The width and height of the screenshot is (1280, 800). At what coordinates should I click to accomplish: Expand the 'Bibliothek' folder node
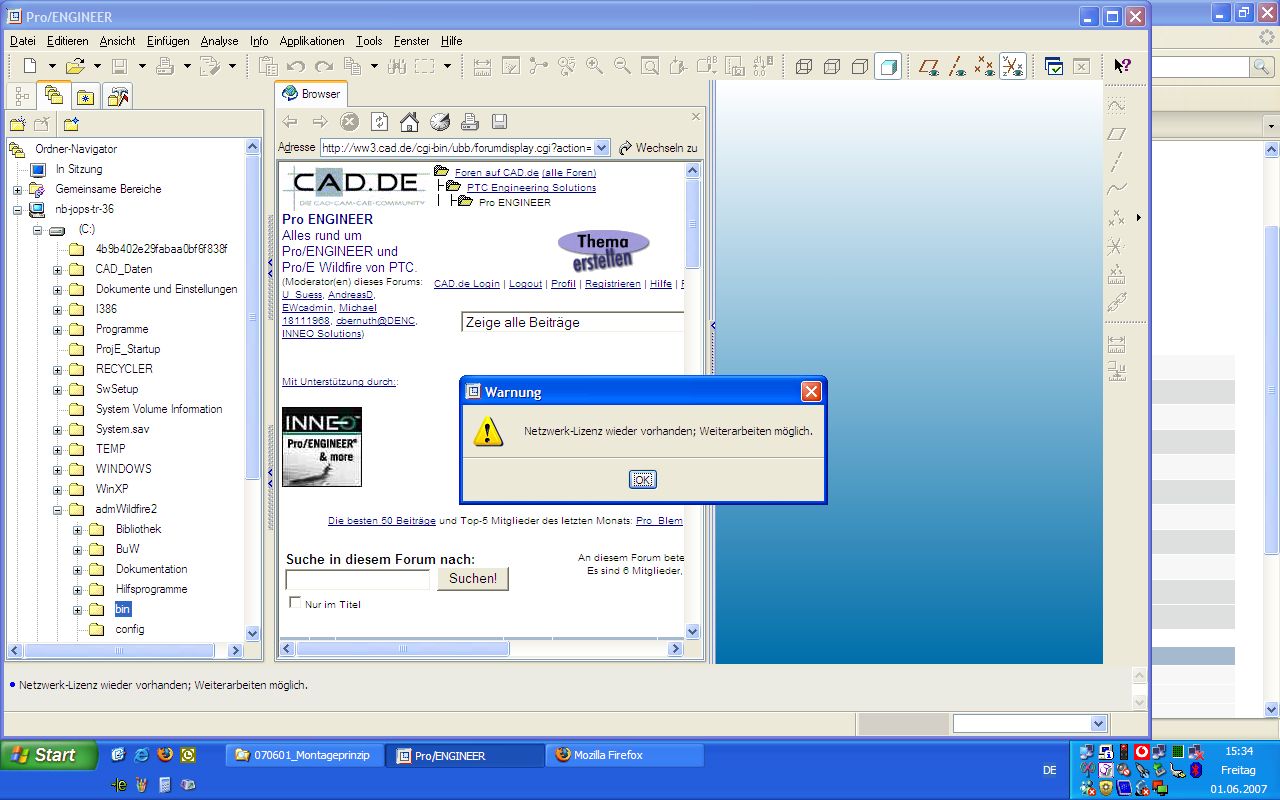pyautogui.click(x=77, y=529)
